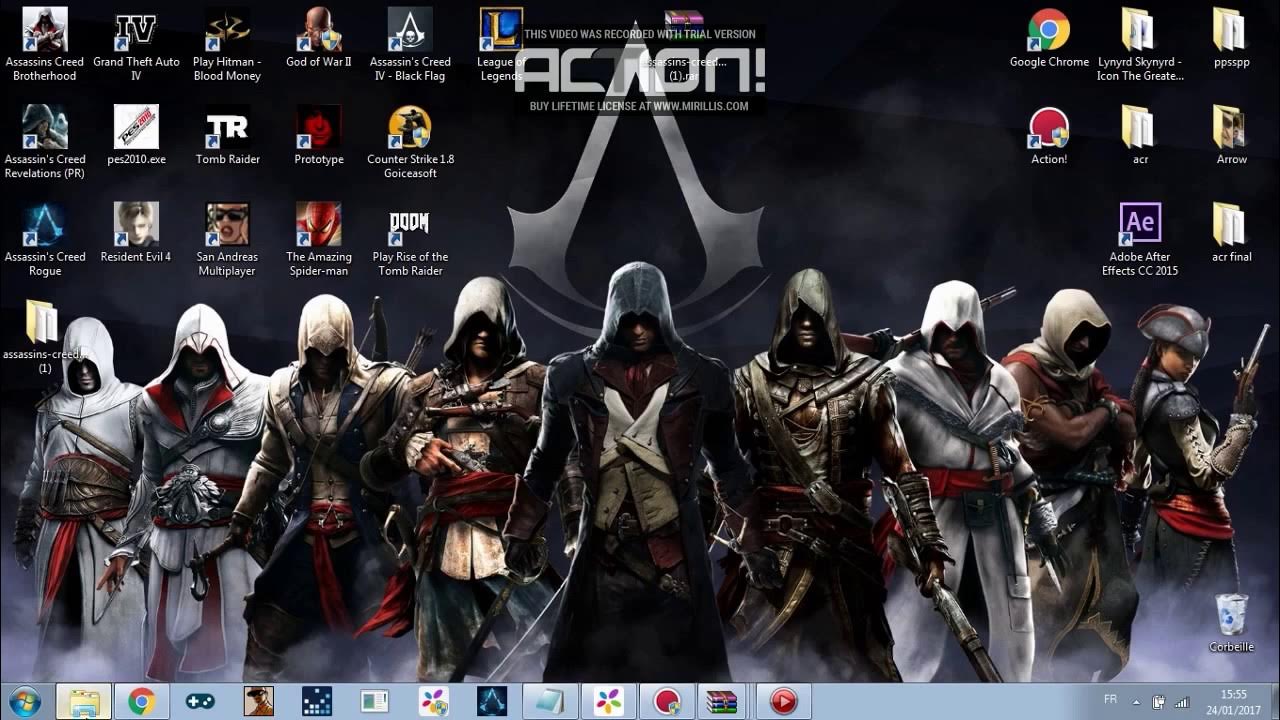Select The Amazing Spider-man icon
Image resolution: width=1280 pixels, height=720 pixels.
(x=319, y=240)
